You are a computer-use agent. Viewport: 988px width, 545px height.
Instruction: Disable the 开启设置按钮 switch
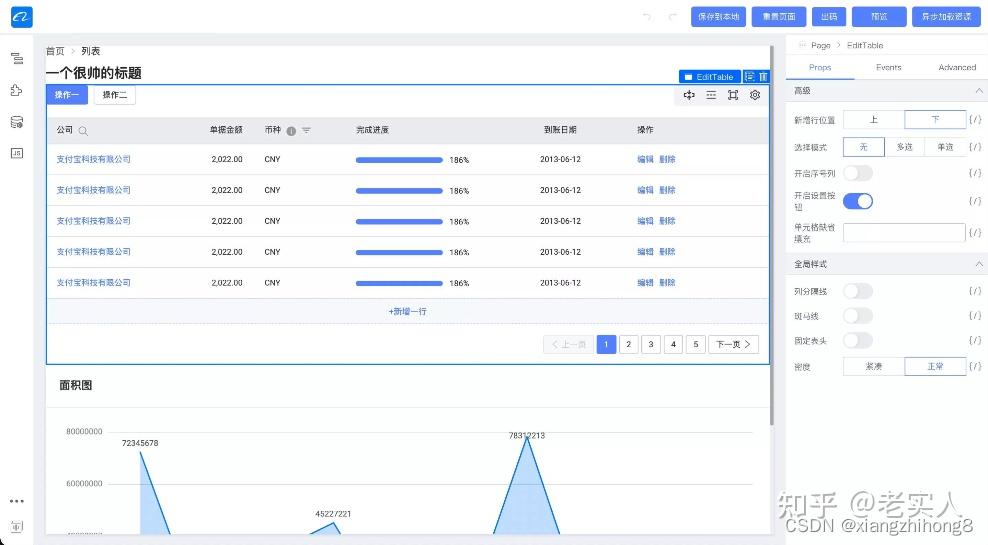(858, 201)
